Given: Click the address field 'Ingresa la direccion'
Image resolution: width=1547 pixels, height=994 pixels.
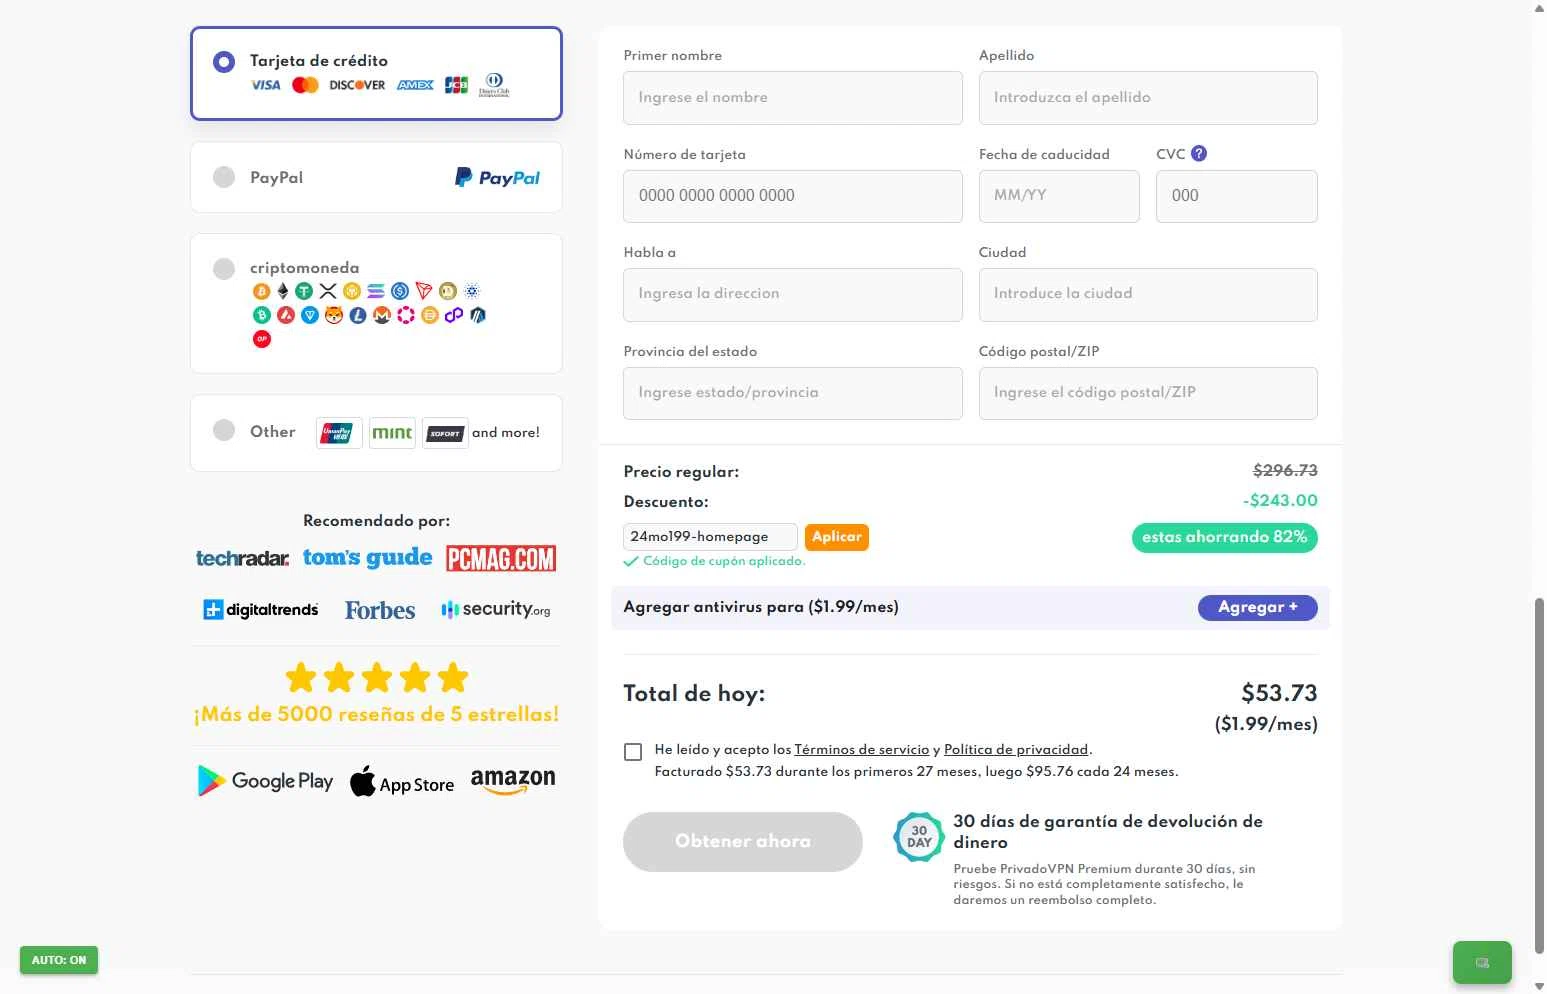Looking at the screenshot, I should point(793,294).
